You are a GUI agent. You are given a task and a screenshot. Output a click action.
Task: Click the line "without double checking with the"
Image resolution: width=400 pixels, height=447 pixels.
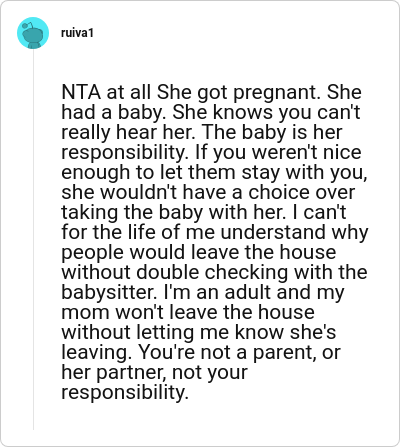[214, 272]
